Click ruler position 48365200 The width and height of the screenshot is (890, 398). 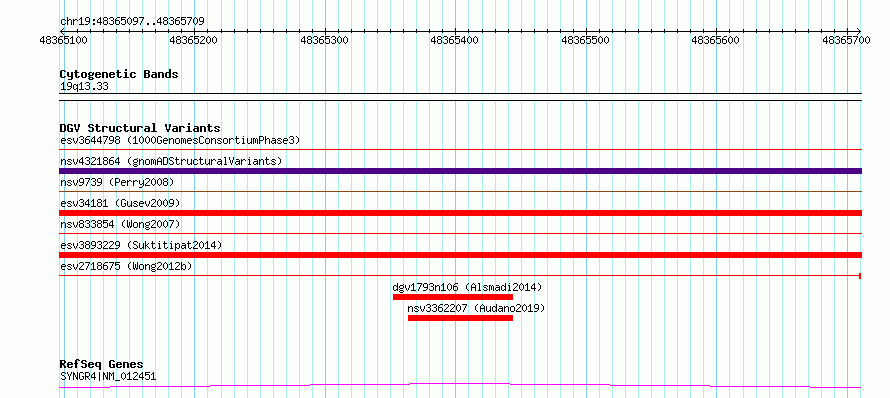(x=194, y=40)
